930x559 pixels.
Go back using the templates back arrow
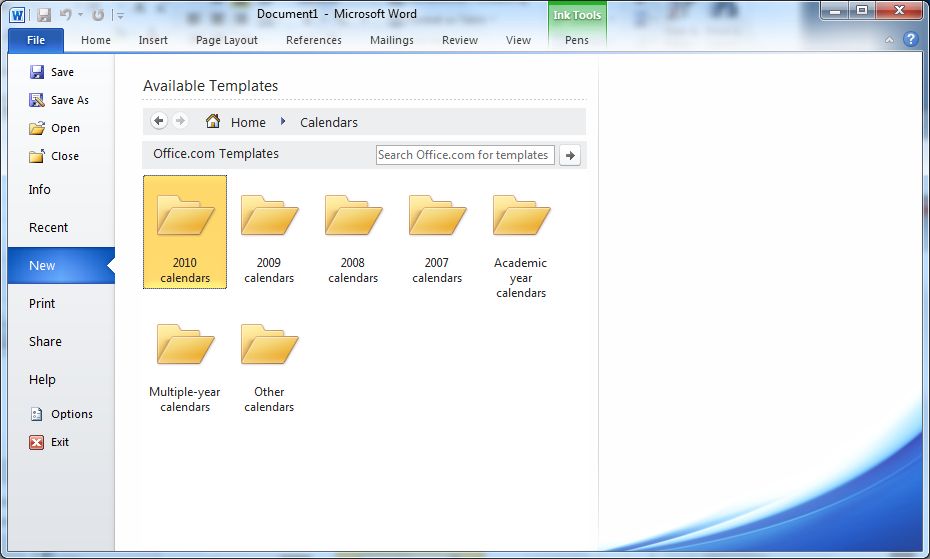click(x=159, y=121)
